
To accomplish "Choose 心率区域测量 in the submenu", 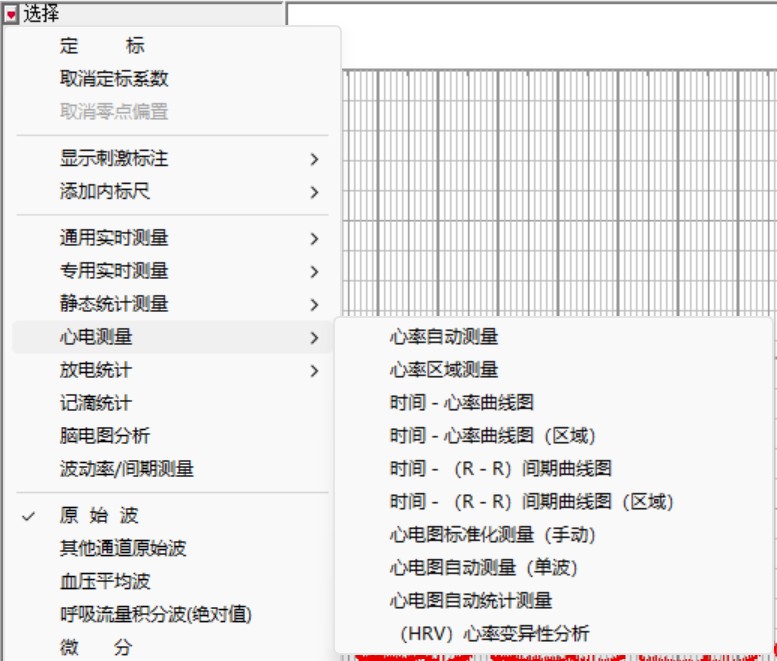I will tap(554, 370).
